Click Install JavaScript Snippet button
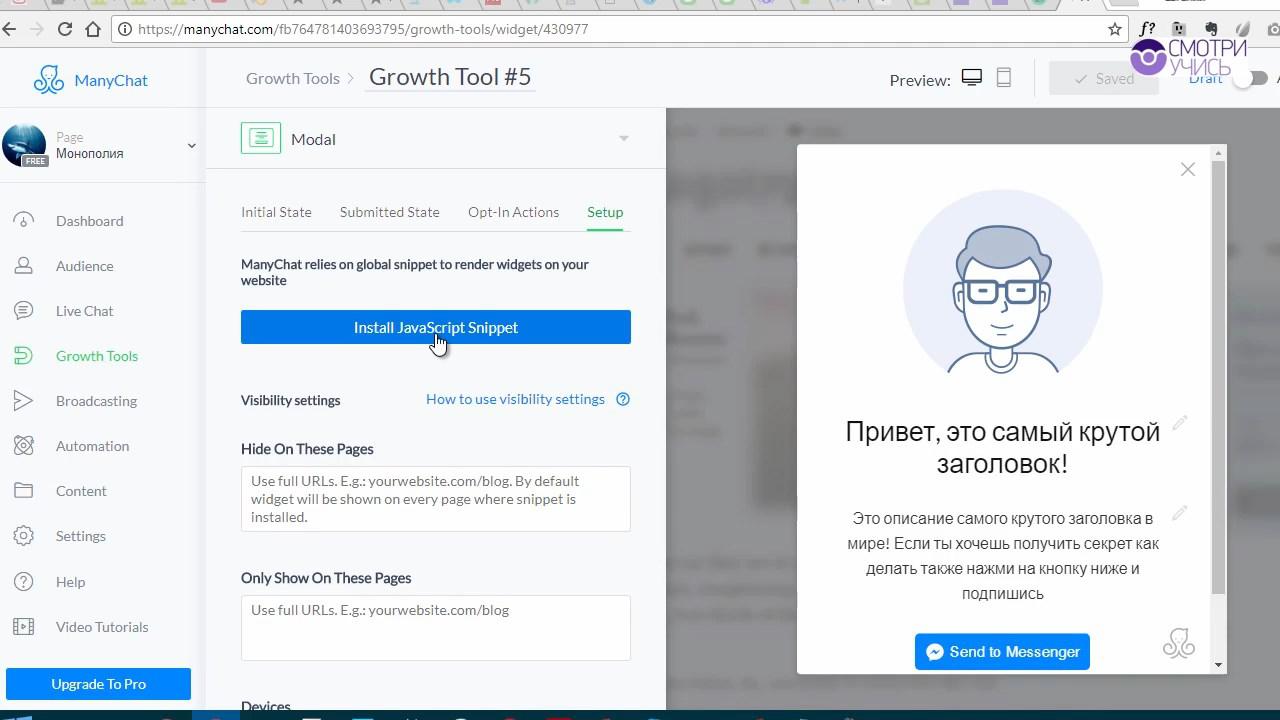The height and width of the screenshot is (720, 1280). click(x=436, y=327)
